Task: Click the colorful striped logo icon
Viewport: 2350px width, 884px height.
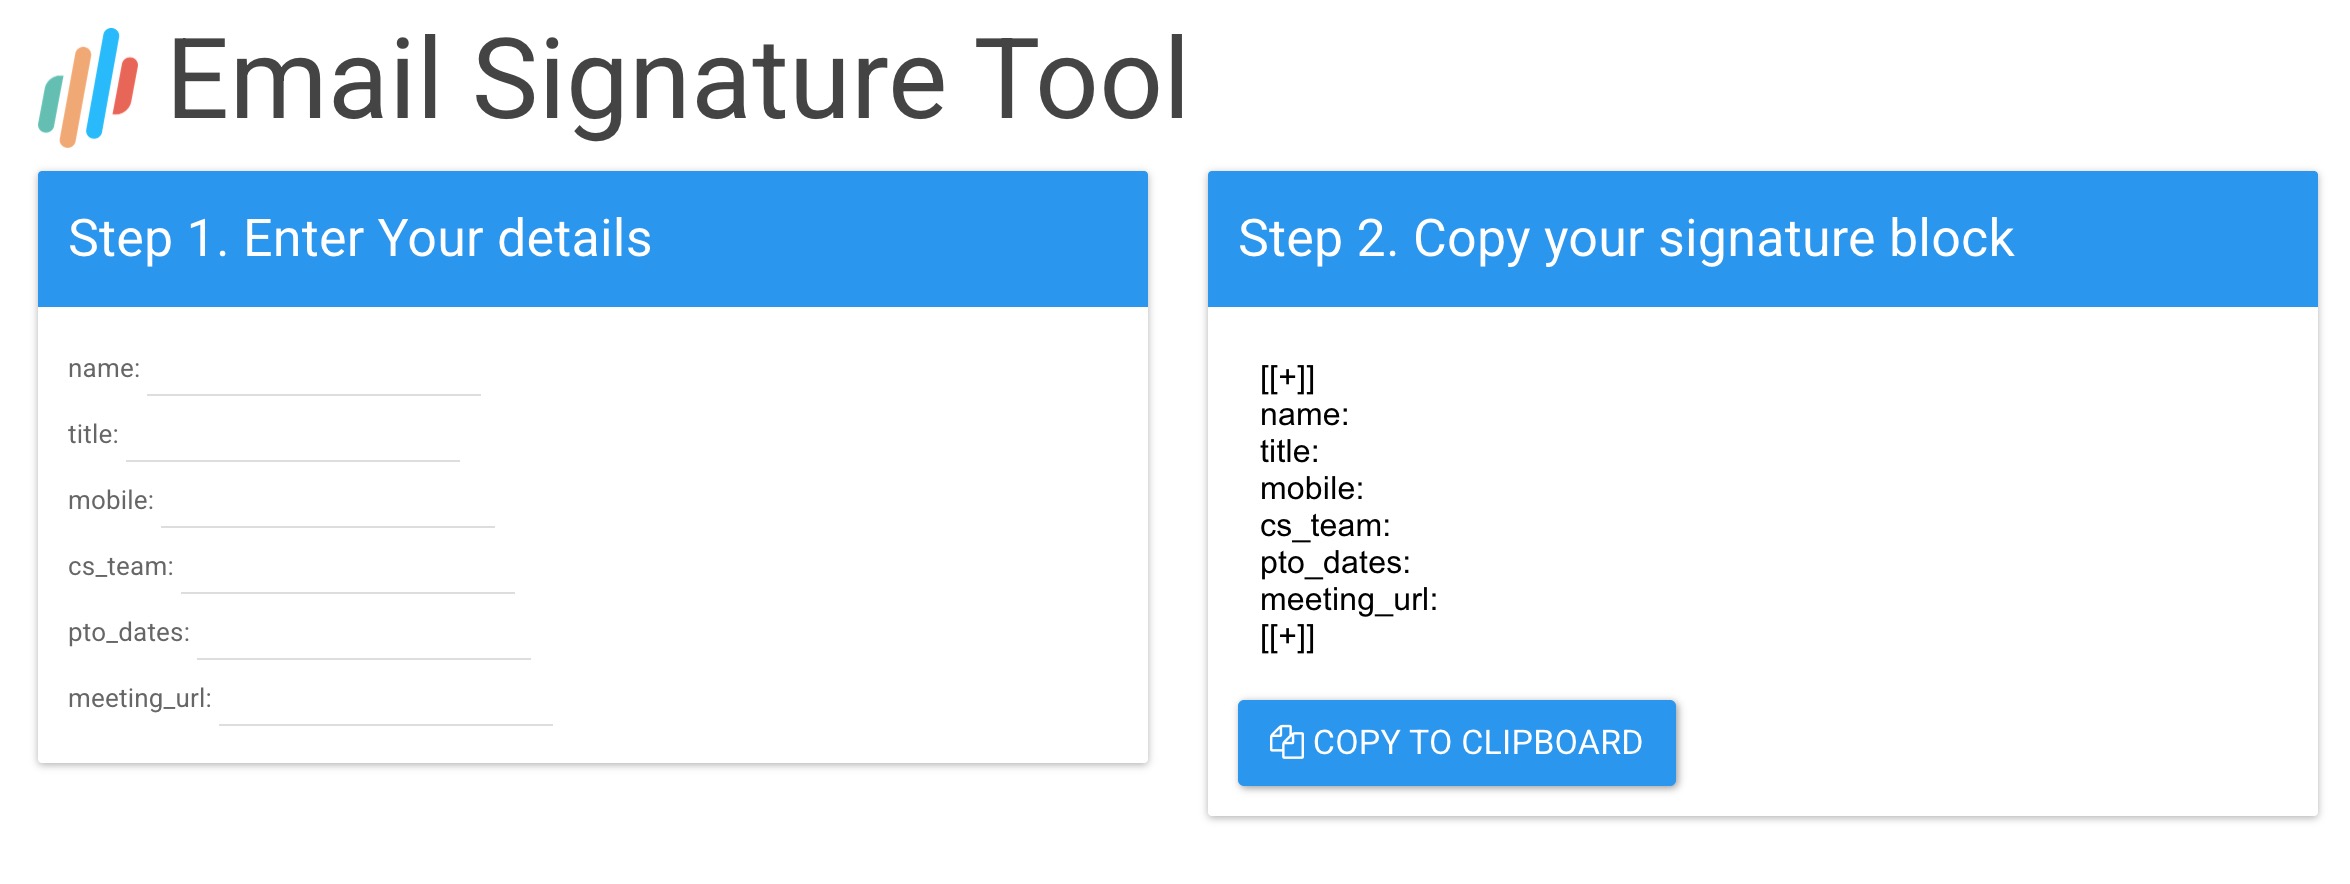Action: point(88,87)
